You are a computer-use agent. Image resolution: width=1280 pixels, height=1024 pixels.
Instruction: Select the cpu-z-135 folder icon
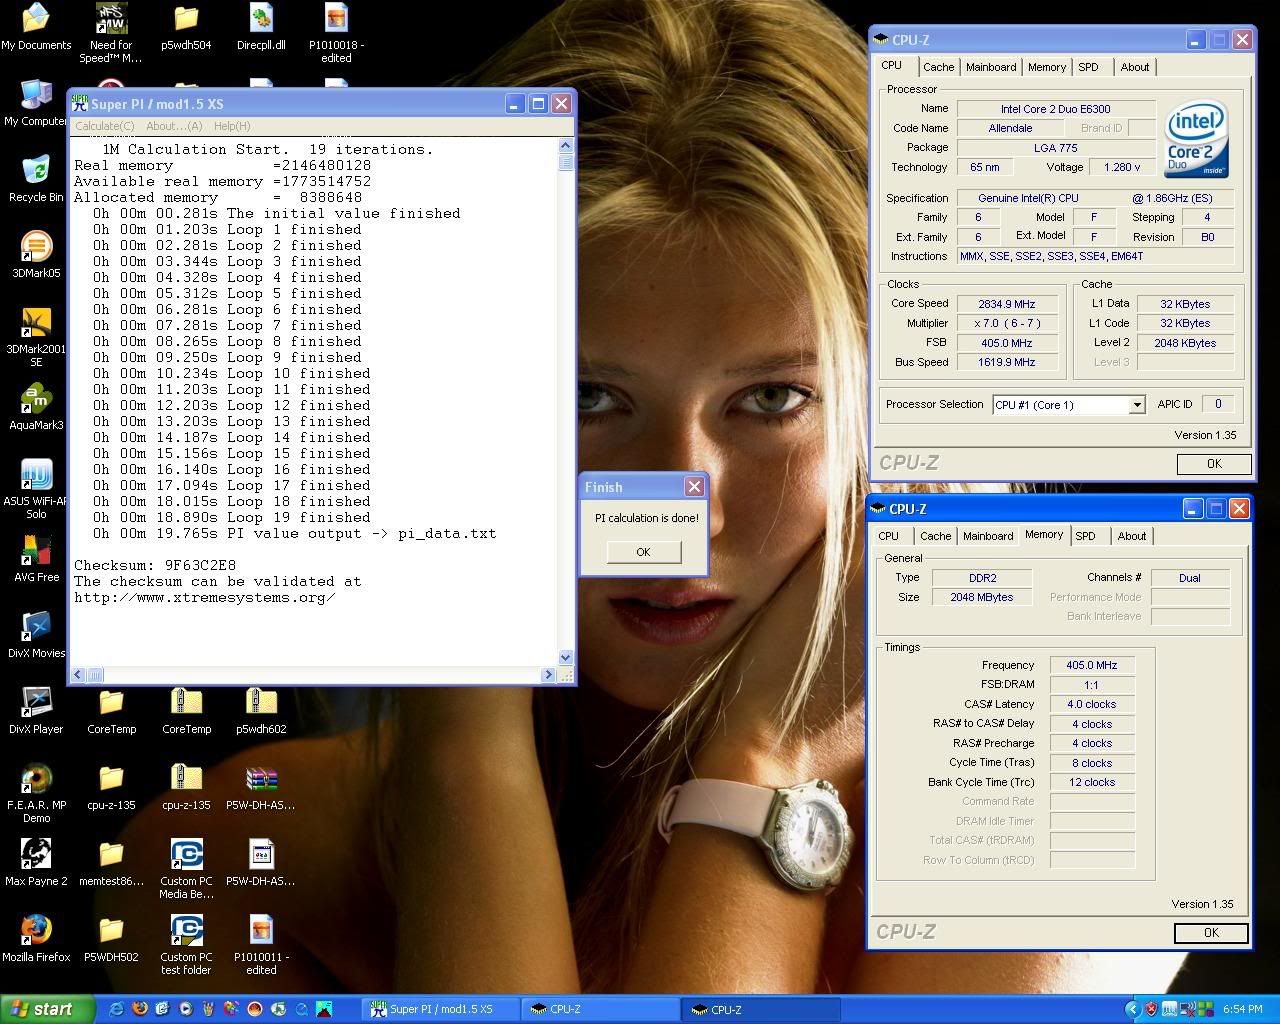click(x=111, y=786)
